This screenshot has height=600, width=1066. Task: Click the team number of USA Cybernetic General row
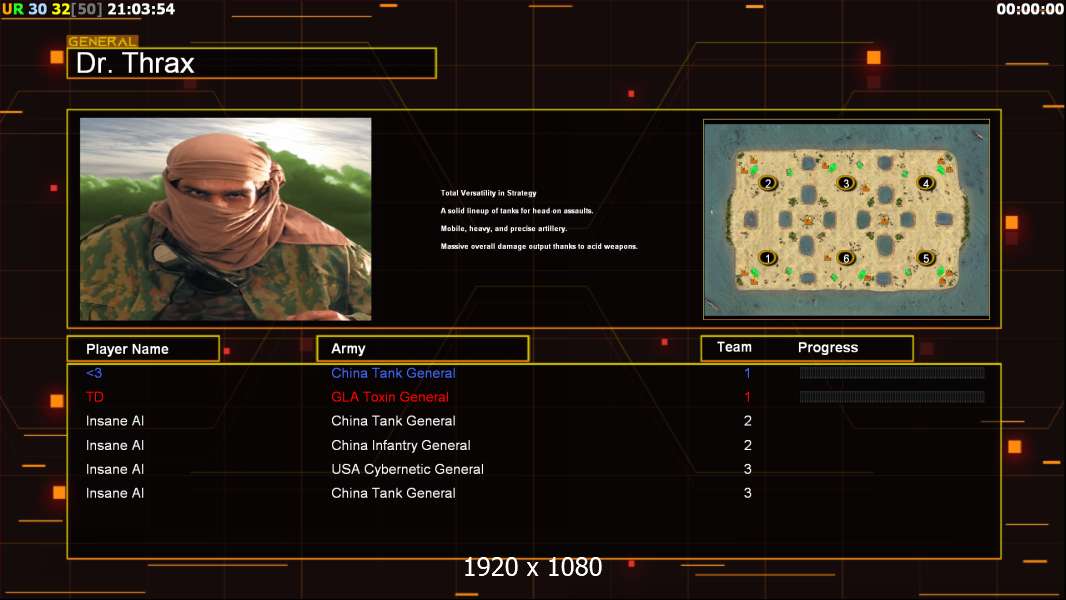click(747, 469)
